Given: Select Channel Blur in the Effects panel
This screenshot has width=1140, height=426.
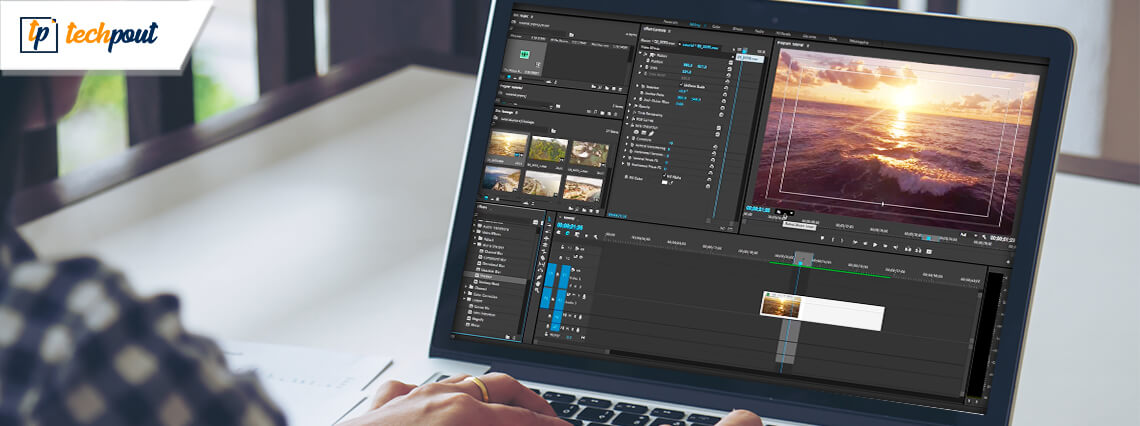Looking at the screenshot, I should point(494,252).
